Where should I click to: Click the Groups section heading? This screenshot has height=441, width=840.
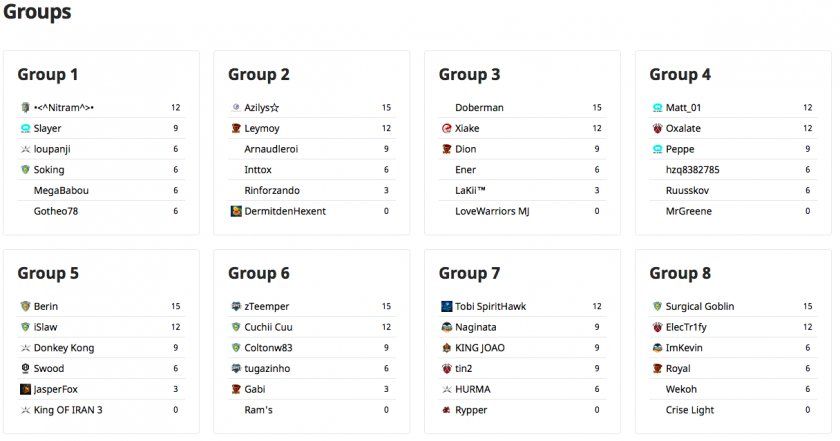(37, 13)
